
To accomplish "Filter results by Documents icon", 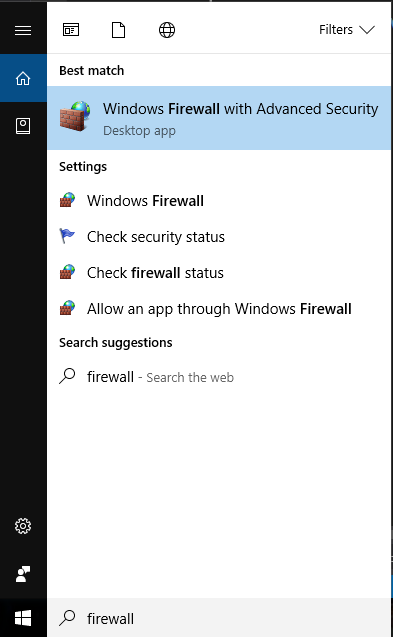I will [118, 30].
